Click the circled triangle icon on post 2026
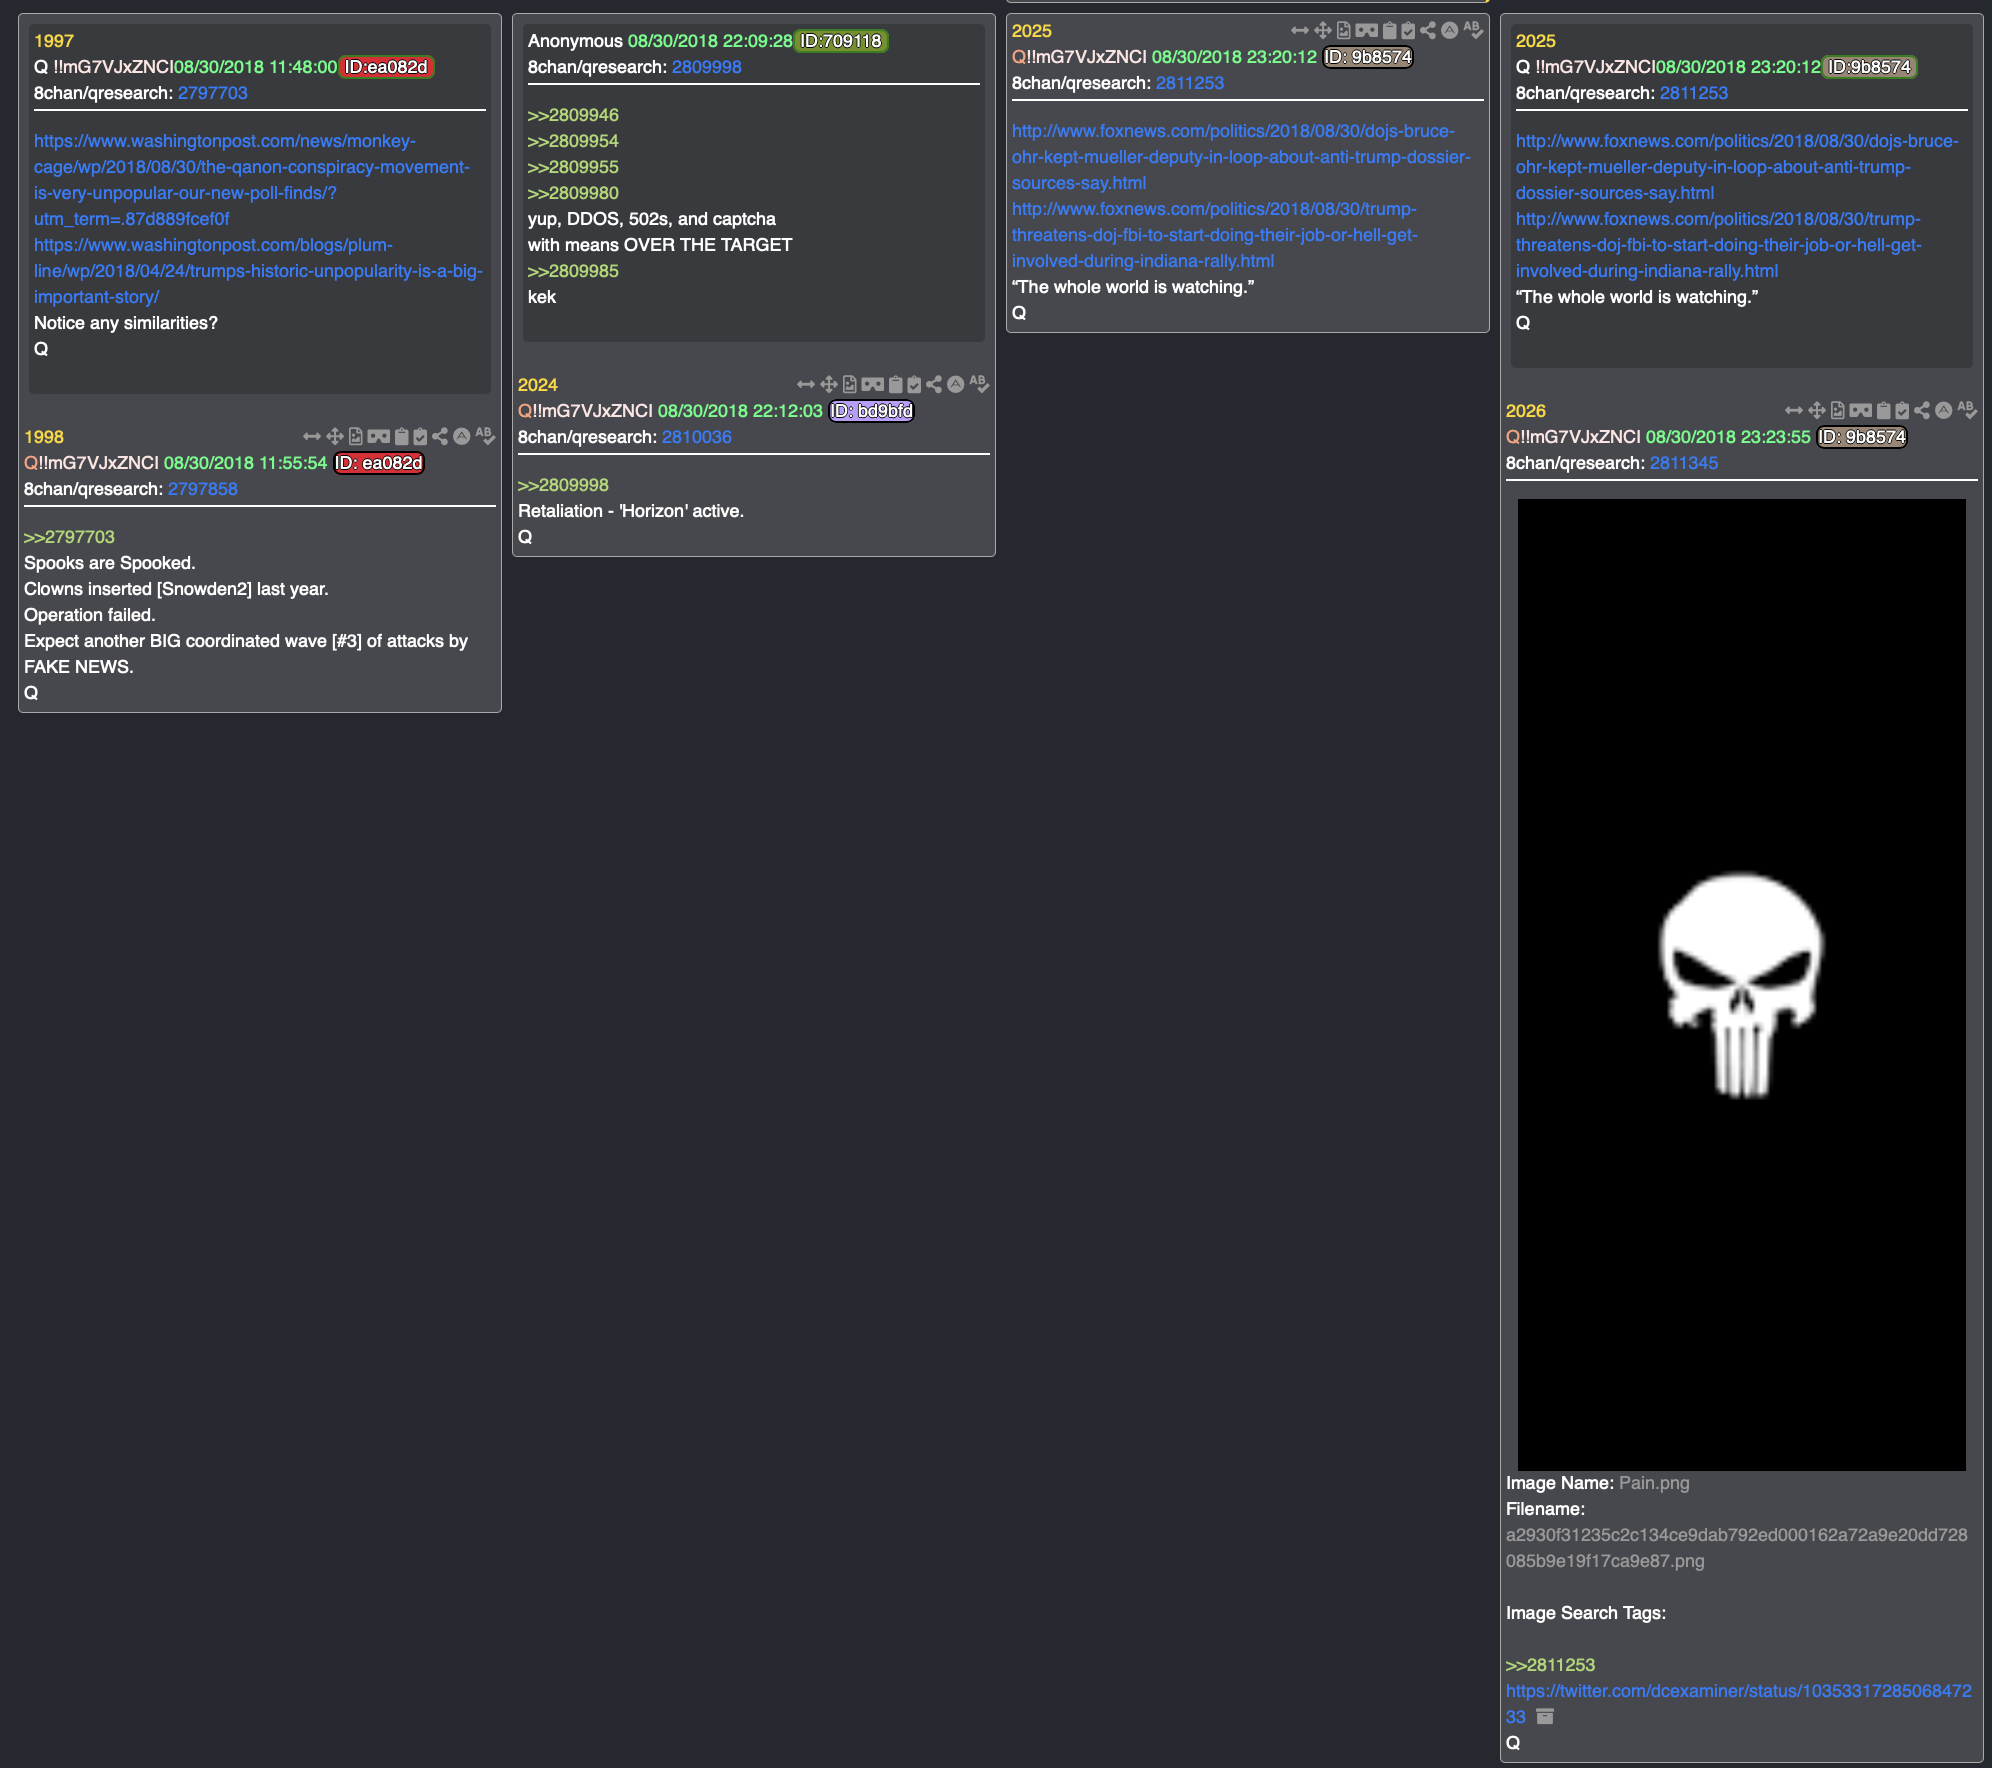This screenshot has width=1992, height=1768. (x=1944, y=411)
